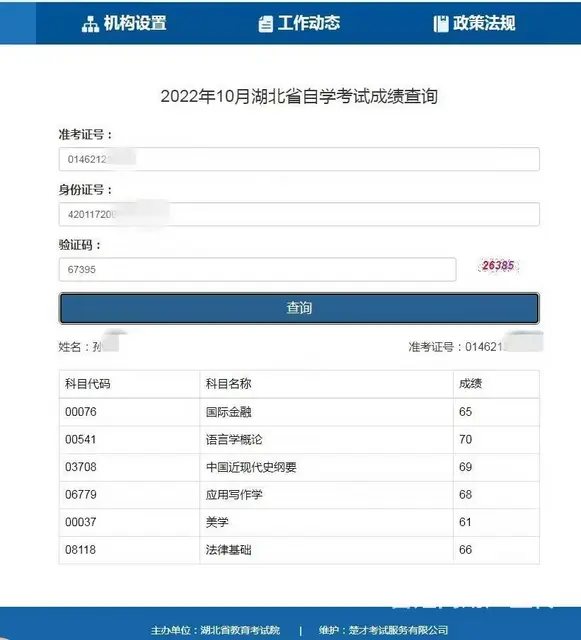Click the 验证码 input field
The image size is (581, 640).
[257, 269]
